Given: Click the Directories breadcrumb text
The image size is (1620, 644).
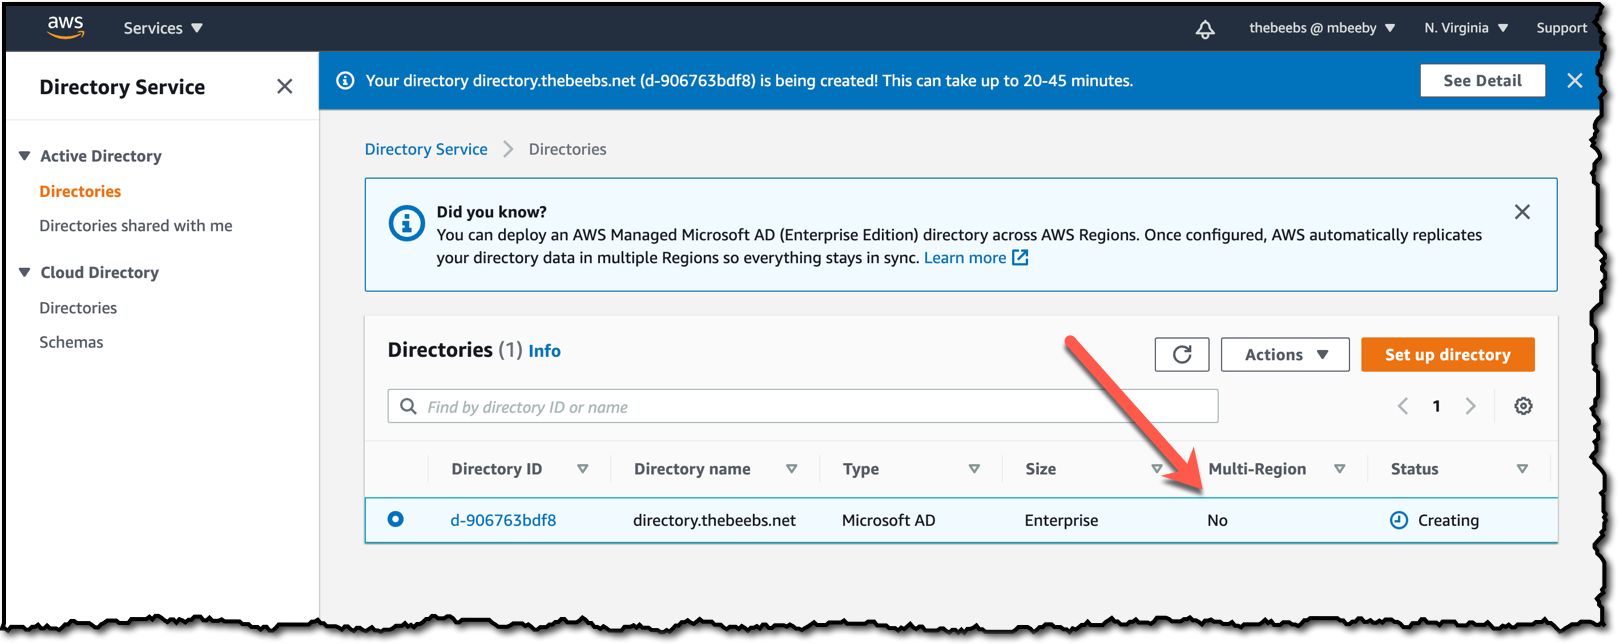Looking at the screenshot, I should [568, 149].
